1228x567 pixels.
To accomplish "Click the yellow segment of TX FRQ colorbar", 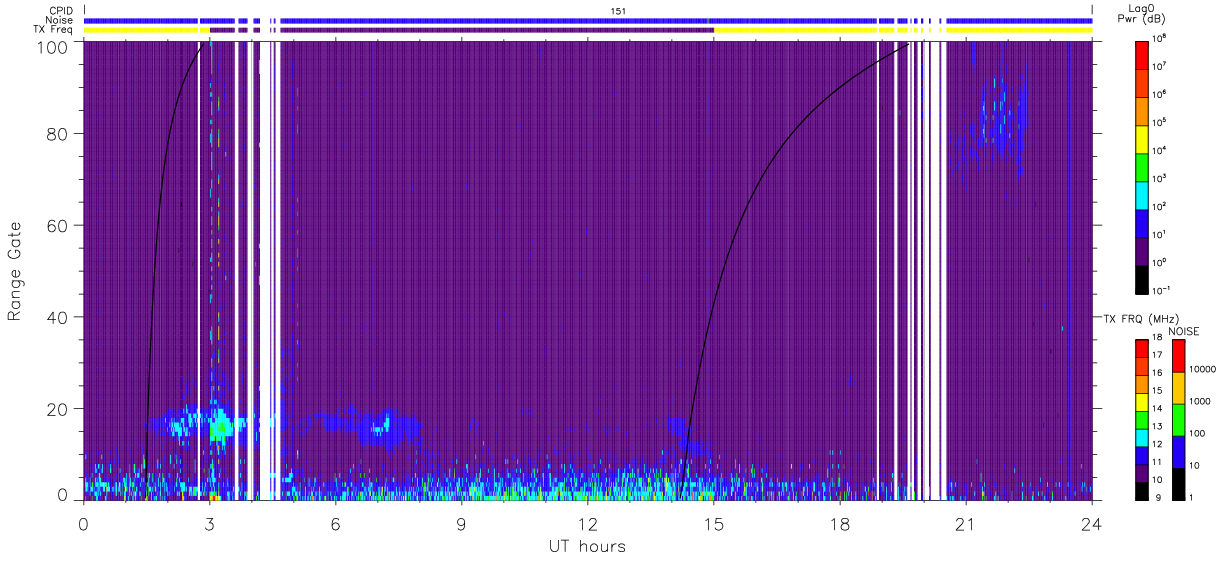I will point(1142,400).
